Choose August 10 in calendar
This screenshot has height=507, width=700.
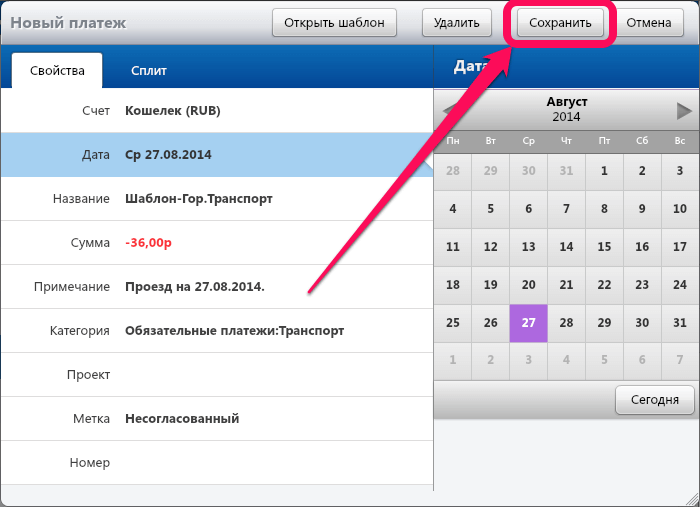(680, 209)
